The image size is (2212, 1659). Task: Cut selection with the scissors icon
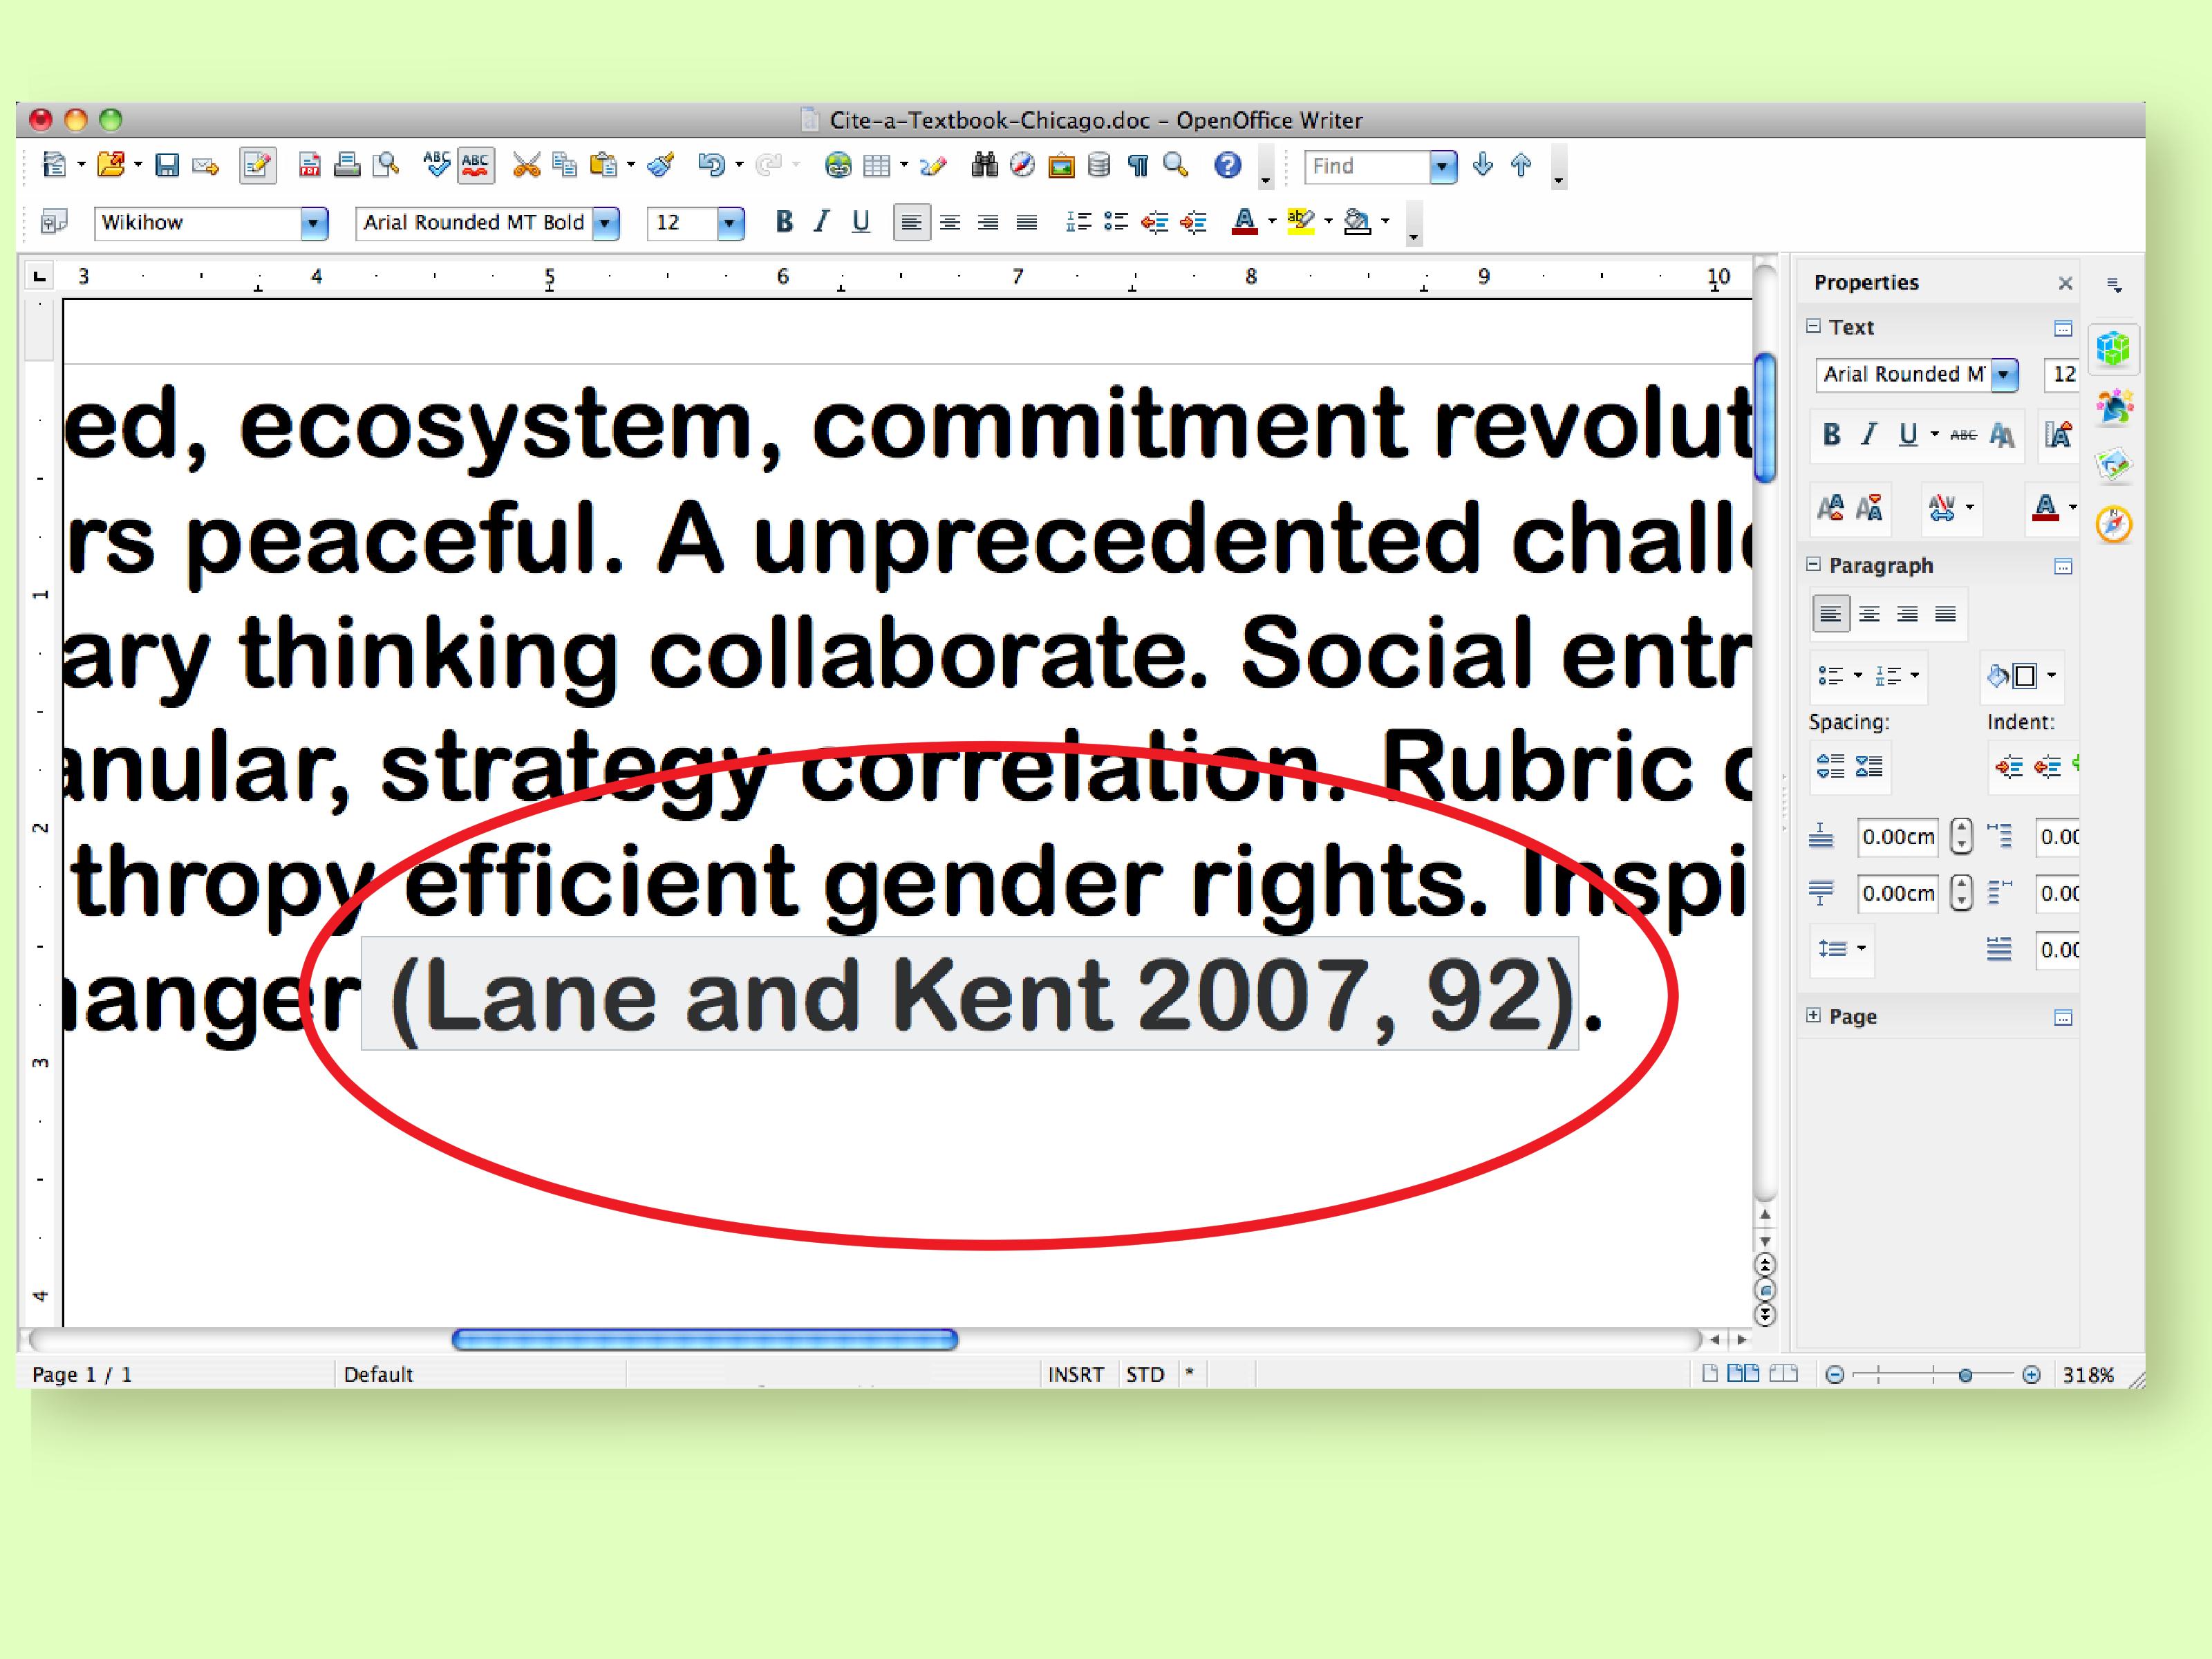526,165
